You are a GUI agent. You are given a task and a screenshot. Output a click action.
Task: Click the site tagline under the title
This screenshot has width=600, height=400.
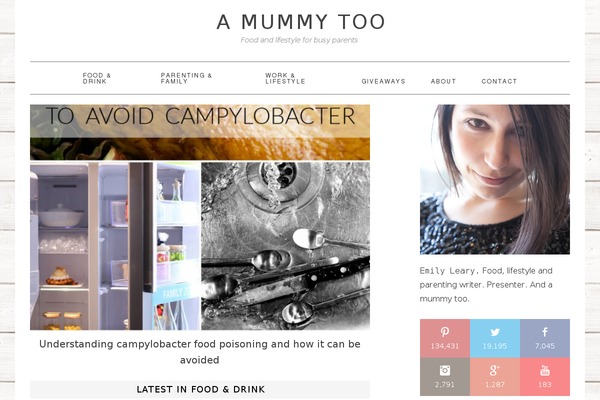pos(299,40)
